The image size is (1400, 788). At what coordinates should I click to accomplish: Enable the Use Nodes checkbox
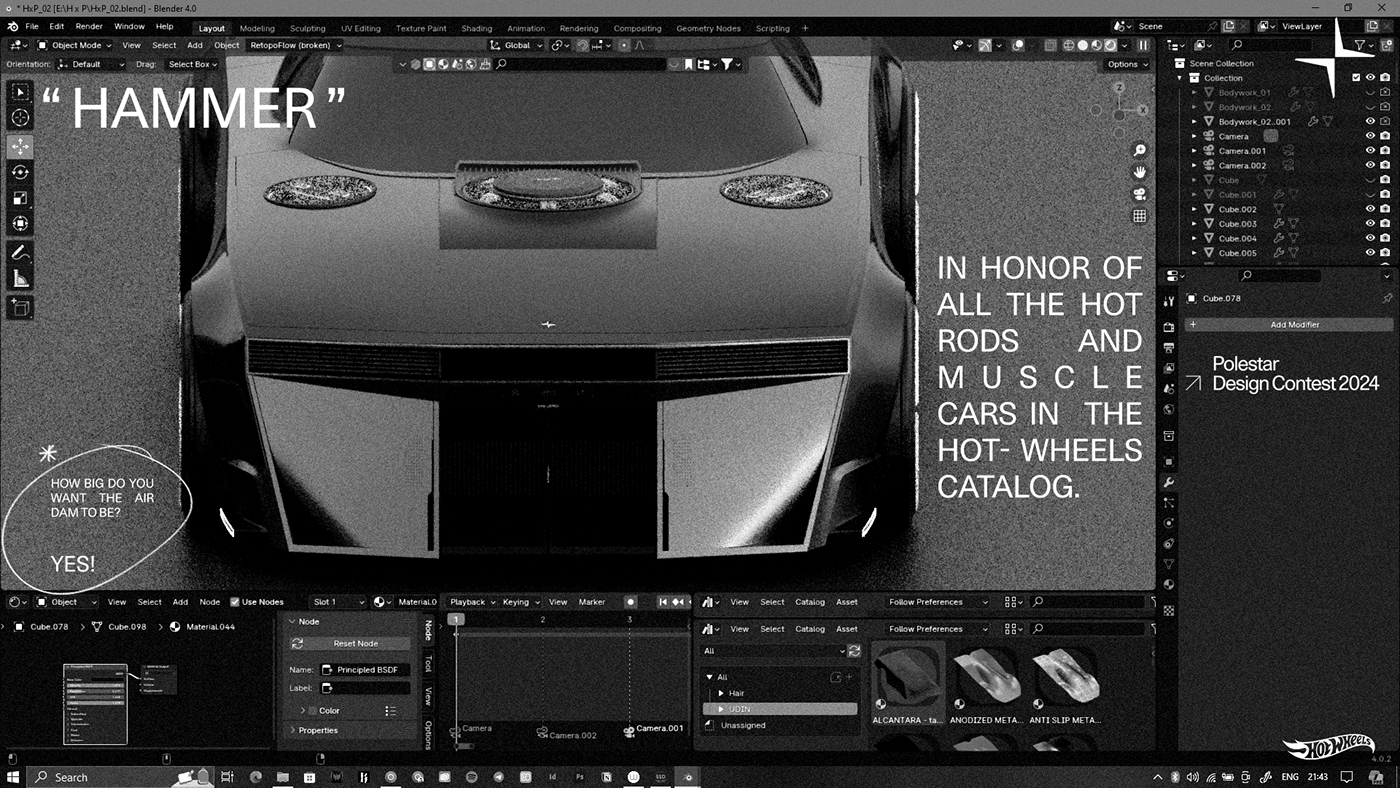[235, 602]
